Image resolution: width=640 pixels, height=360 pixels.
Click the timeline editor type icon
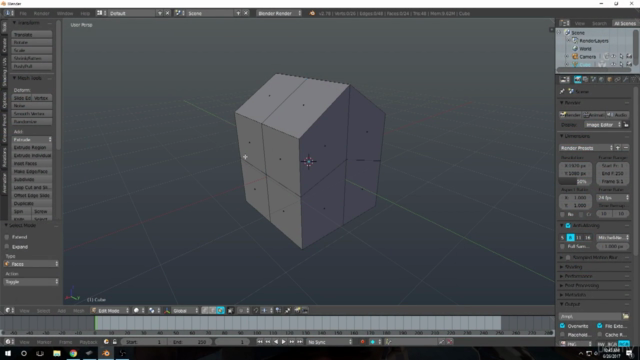point(8,342)
